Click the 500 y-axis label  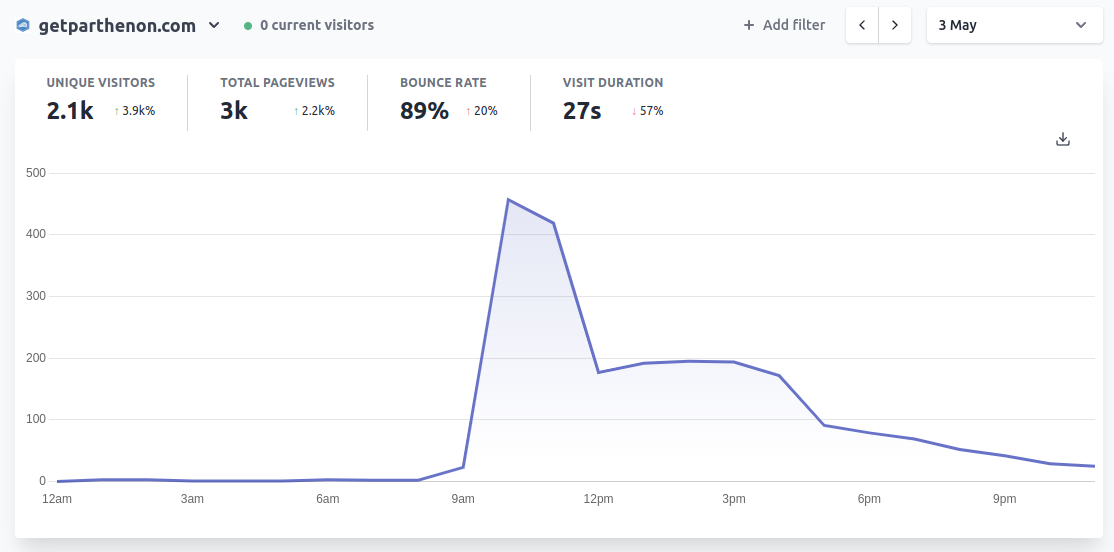(37, 173)
